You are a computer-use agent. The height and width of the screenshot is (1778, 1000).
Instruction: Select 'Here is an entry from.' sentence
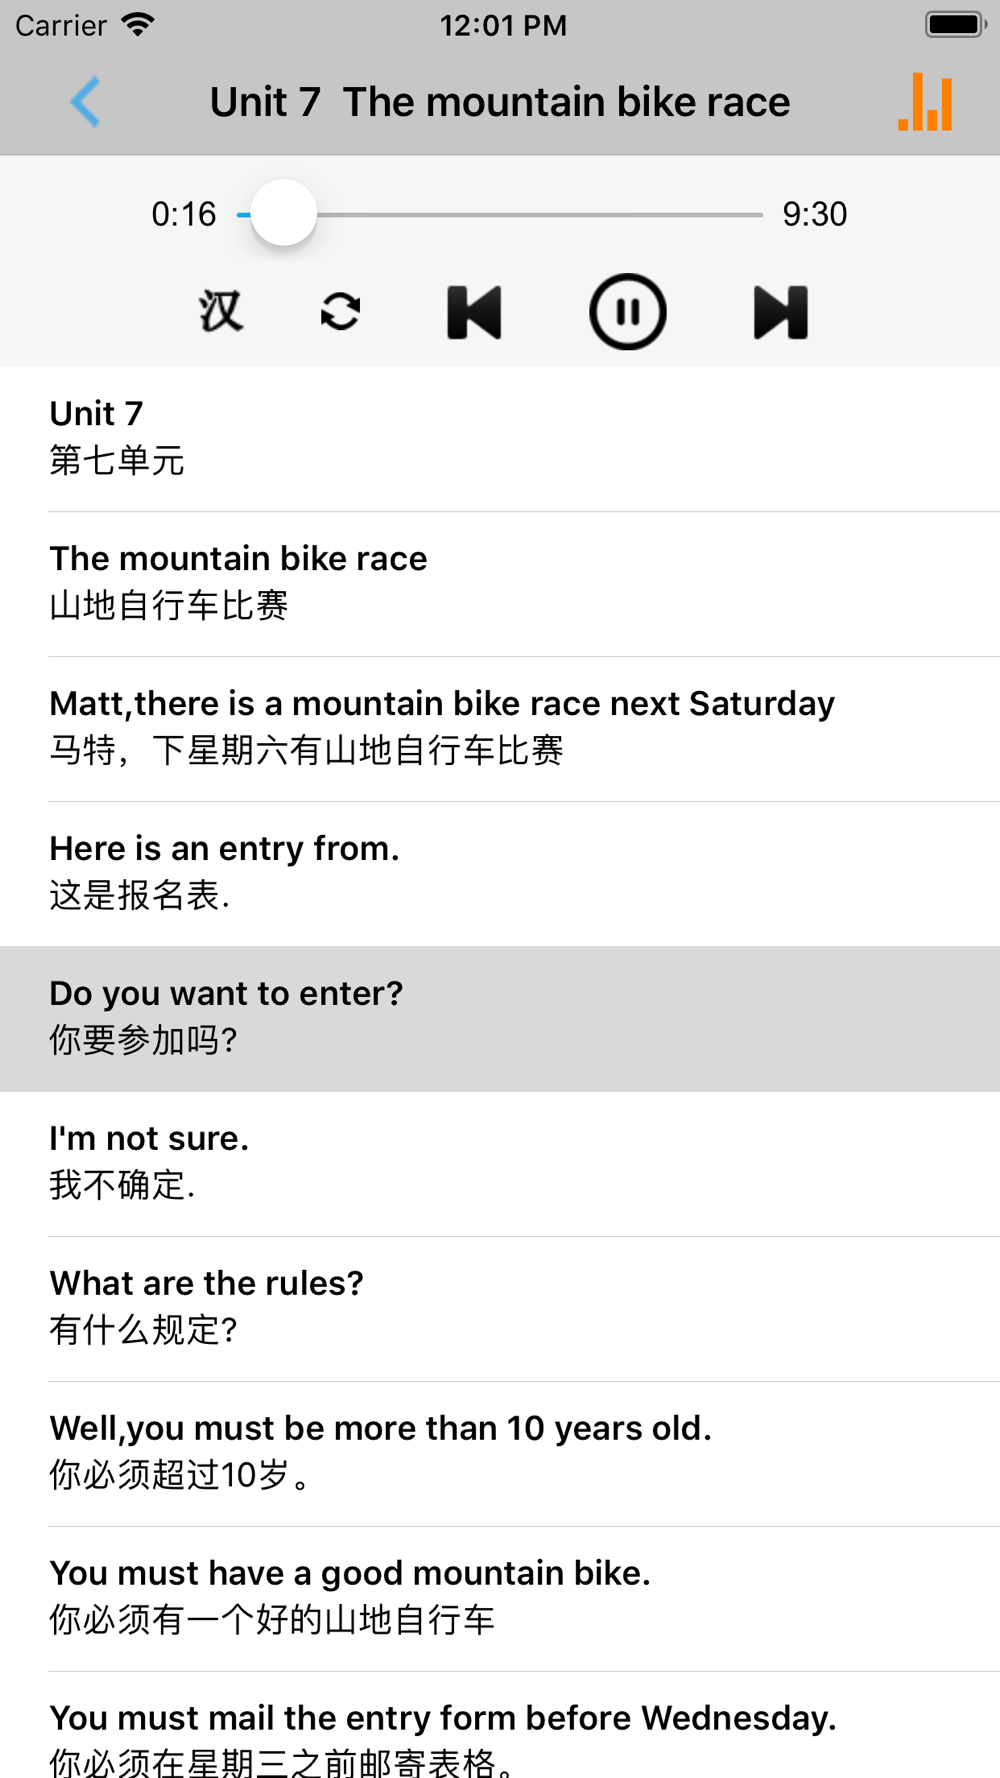500,874
